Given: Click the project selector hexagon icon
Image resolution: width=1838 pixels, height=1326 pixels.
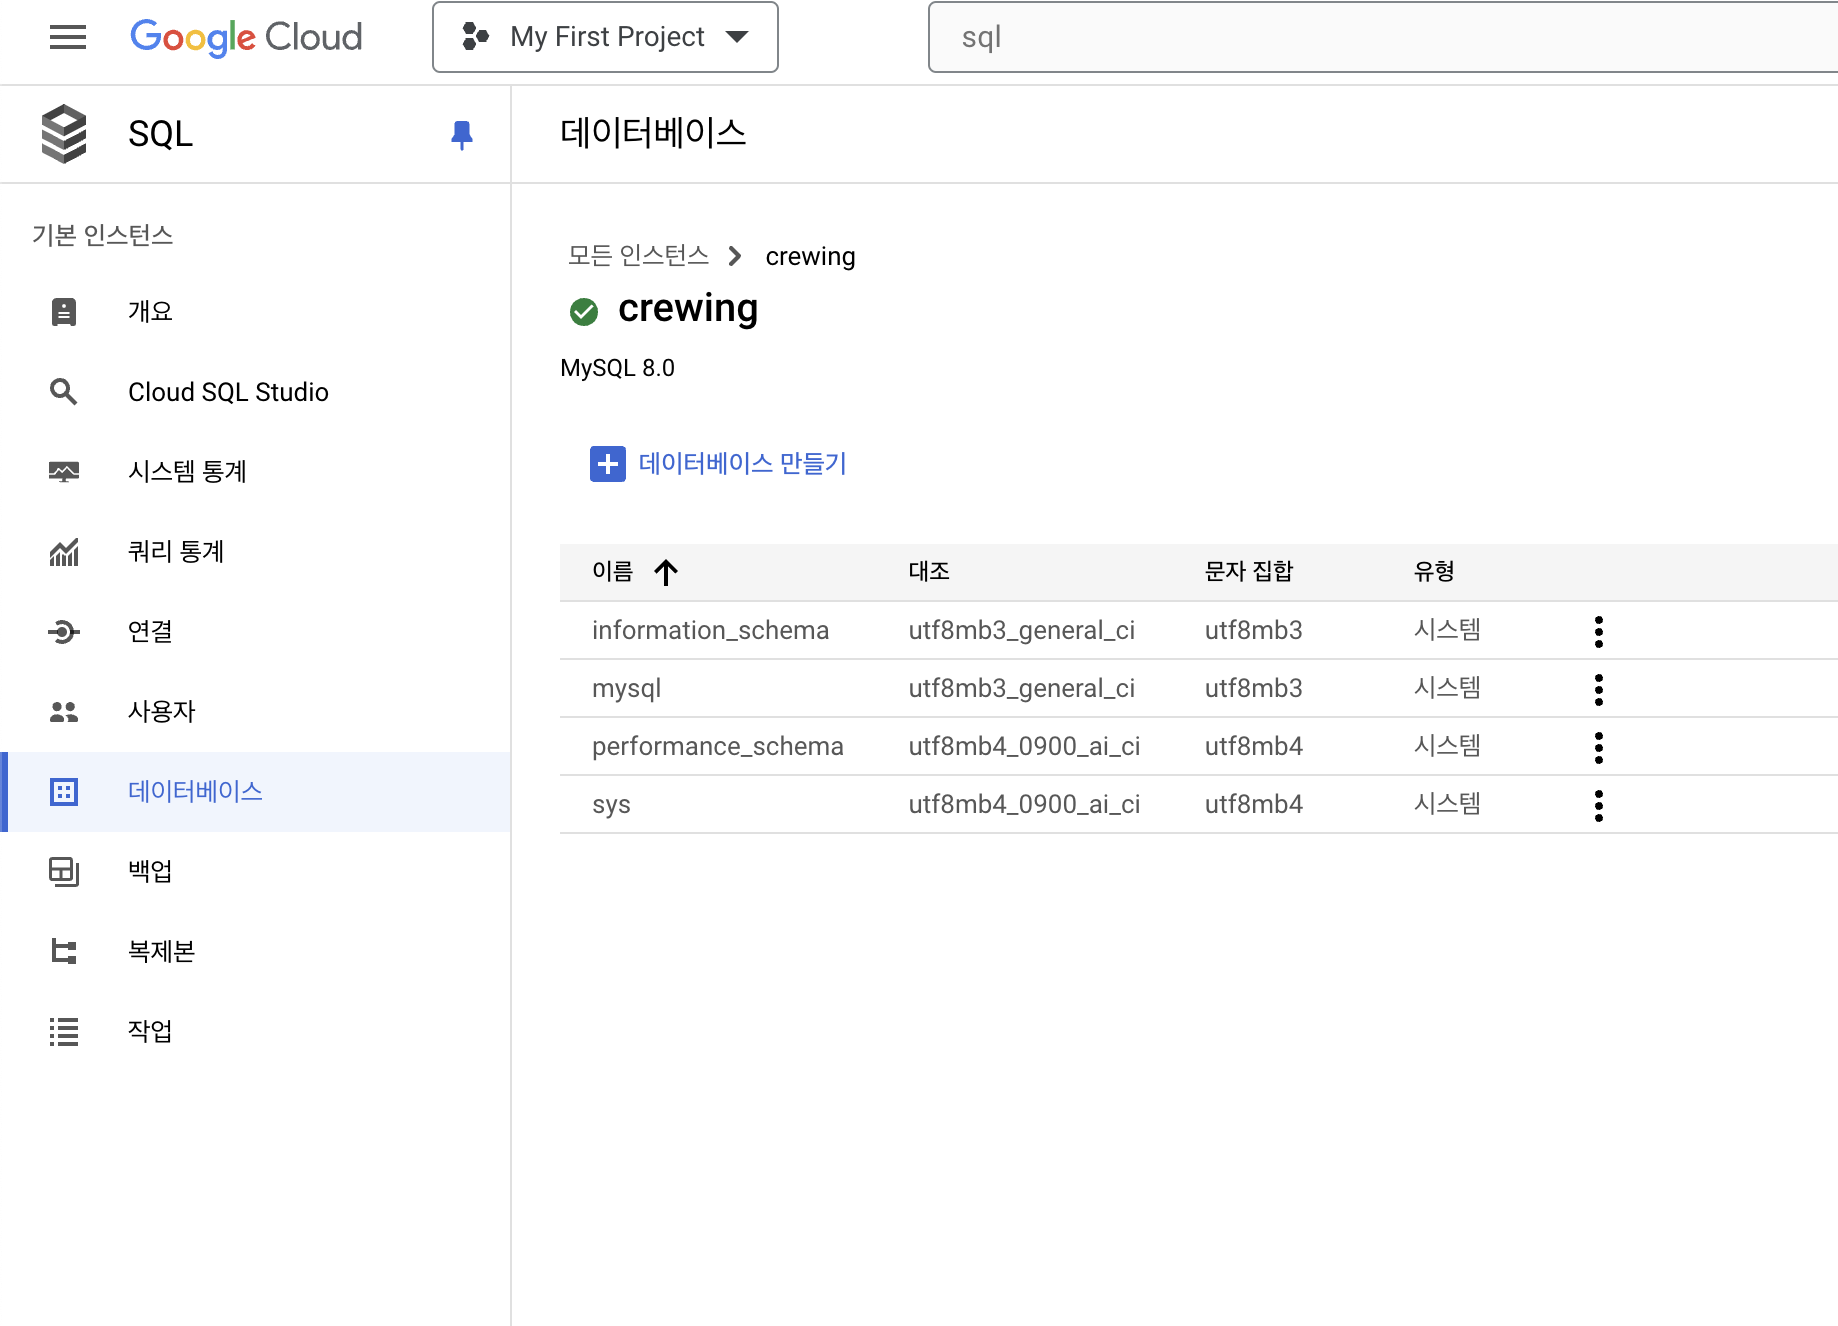Looking at the screenshot, I should coord(475,37).
